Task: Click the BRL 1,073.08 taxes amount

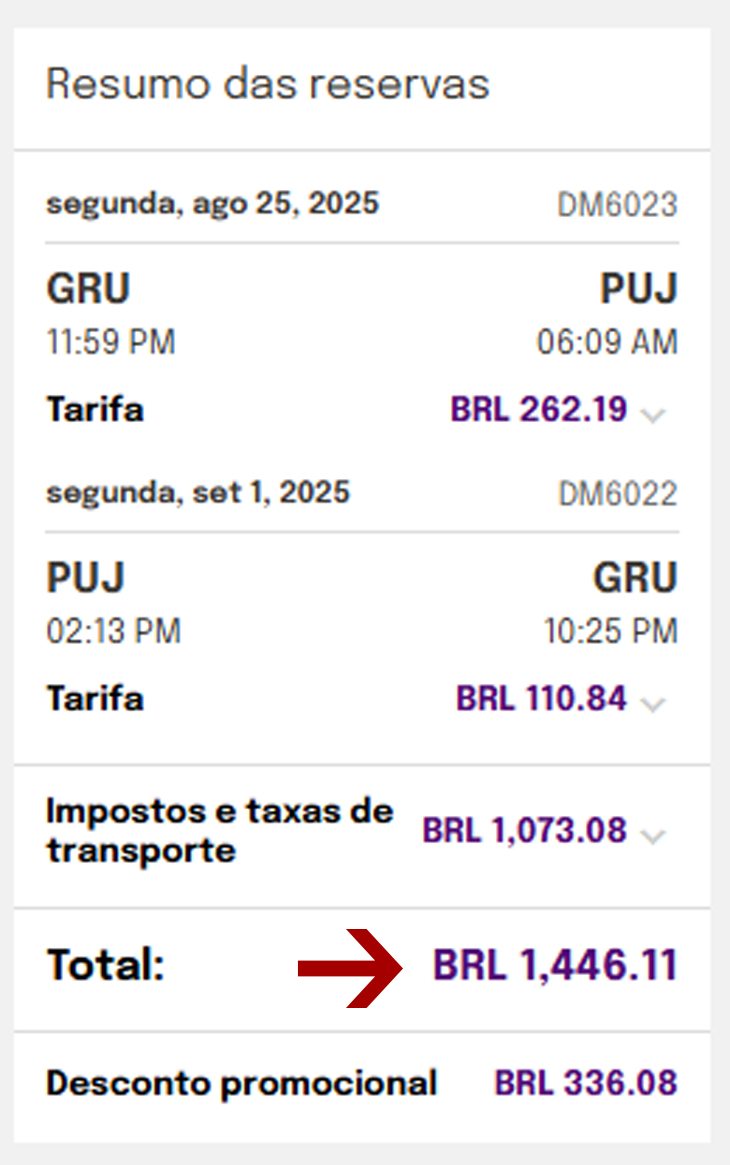Action: pos(525,830)
